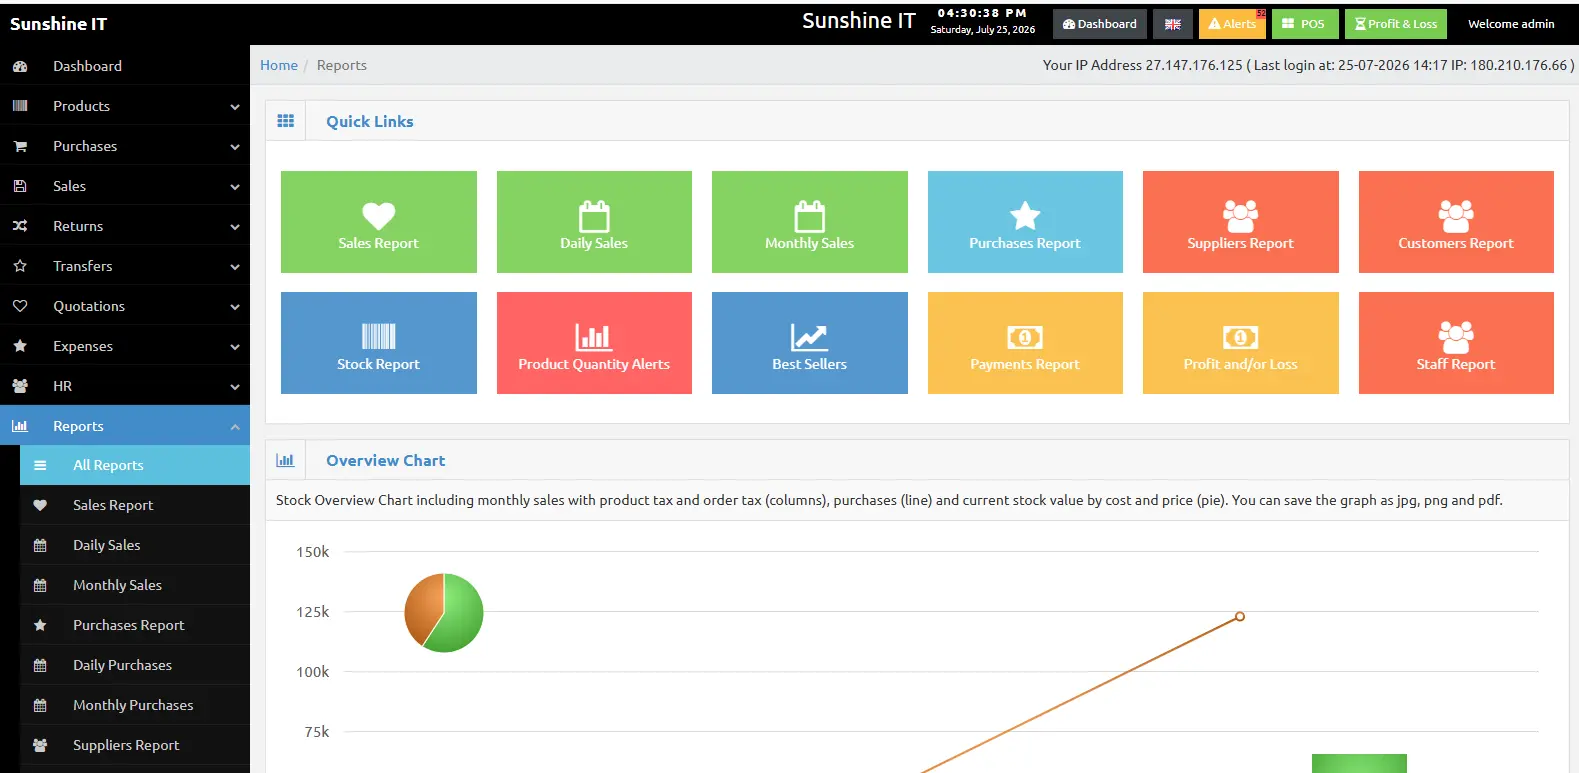Click the Monthly Purchases calendar icon in submenu
This screenshot has width=1579, height=773.
[x=40, y=705]
